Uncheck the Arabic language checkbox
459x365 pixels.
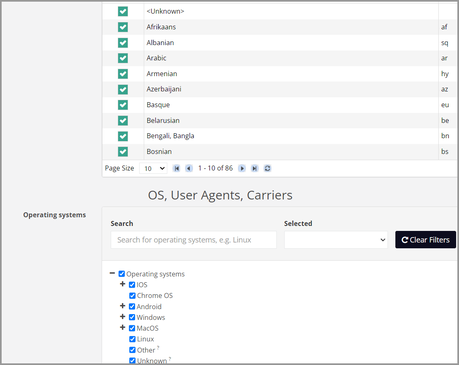pos(123,58)
